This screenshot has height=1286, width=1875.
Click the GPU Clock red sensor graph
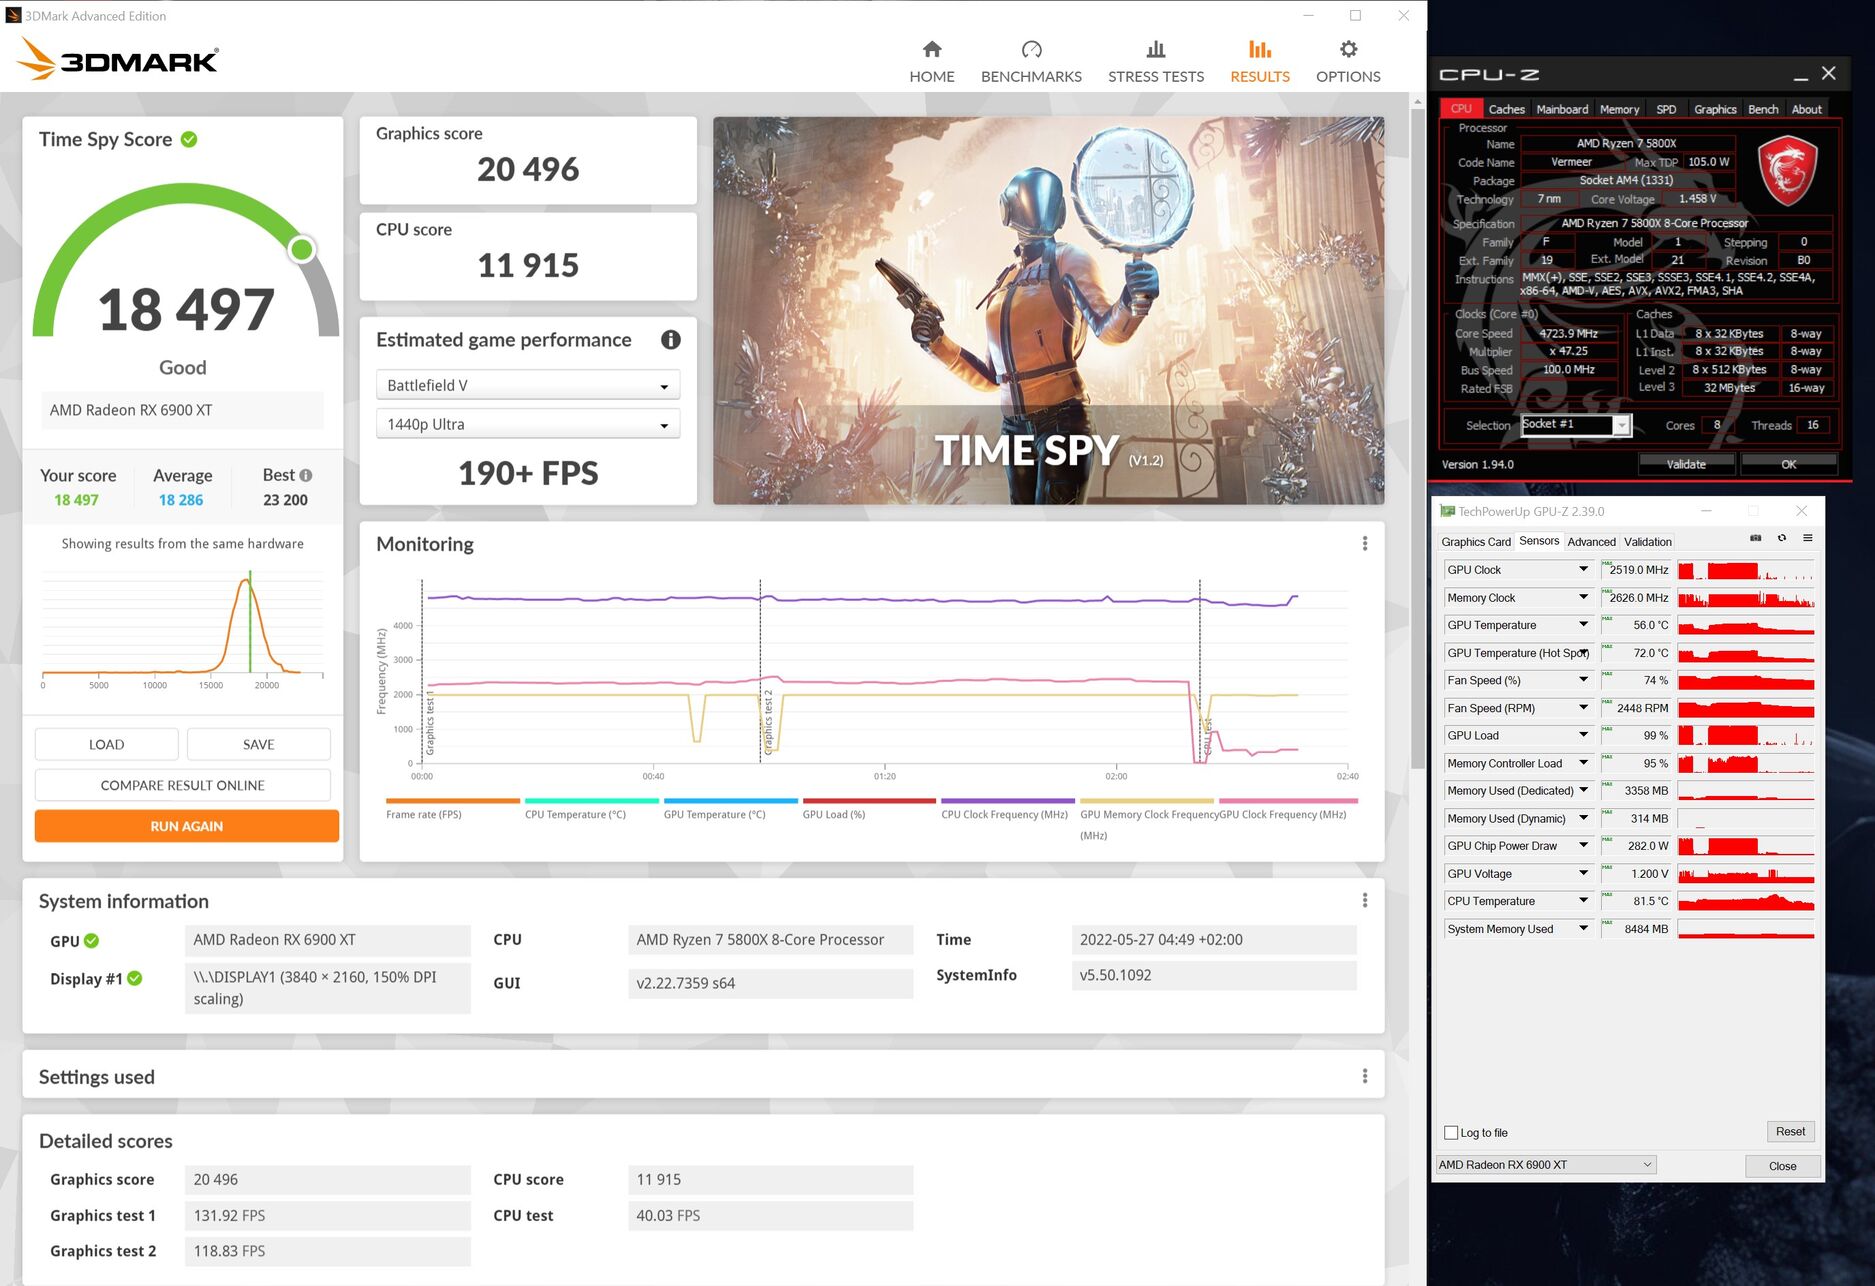pyautogui.click(x=1745, y=570)
